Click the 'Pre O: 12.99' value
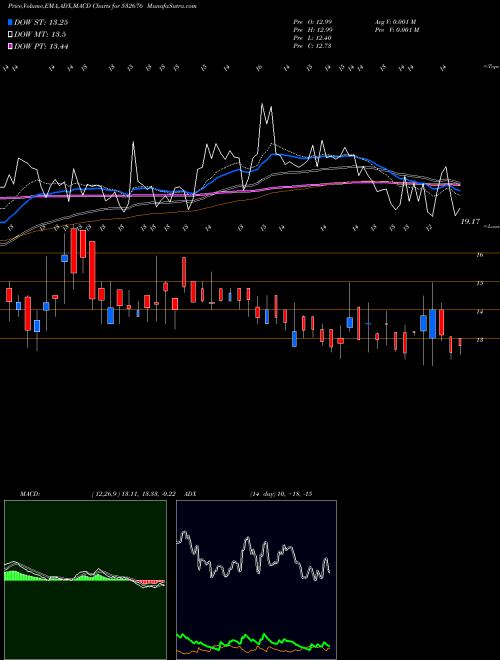Viewport: 500px width, 660px height. coord(312,22)
